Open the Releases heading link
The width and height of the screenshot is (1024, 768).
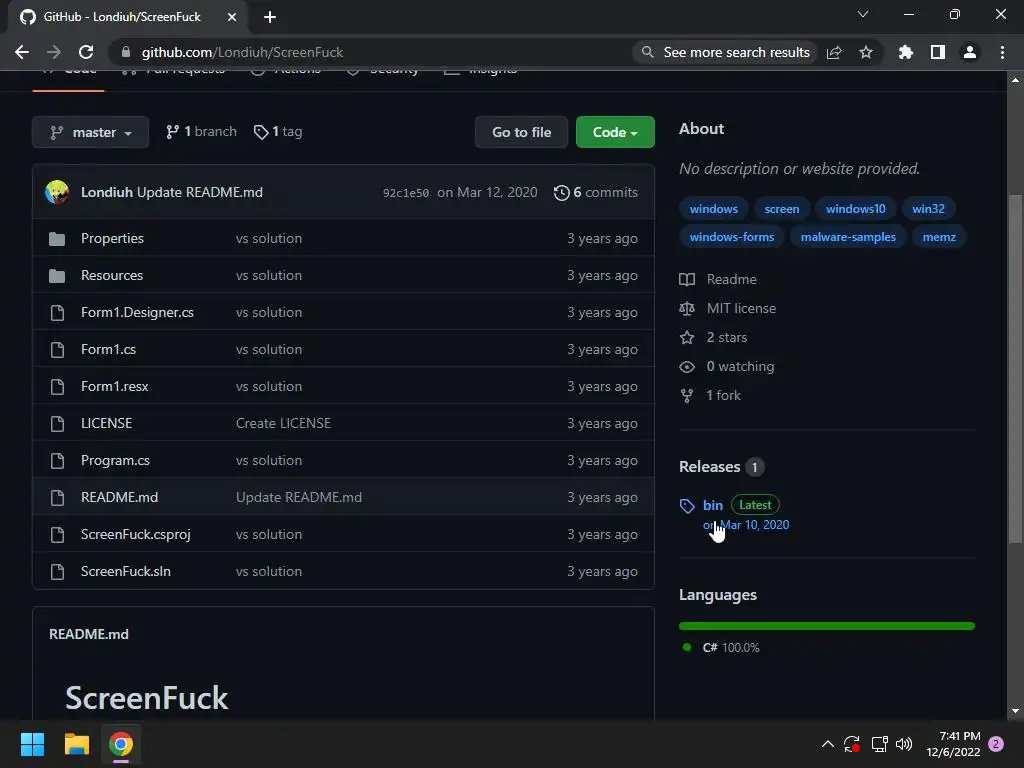pyautogui.click(x=722, y=467)
